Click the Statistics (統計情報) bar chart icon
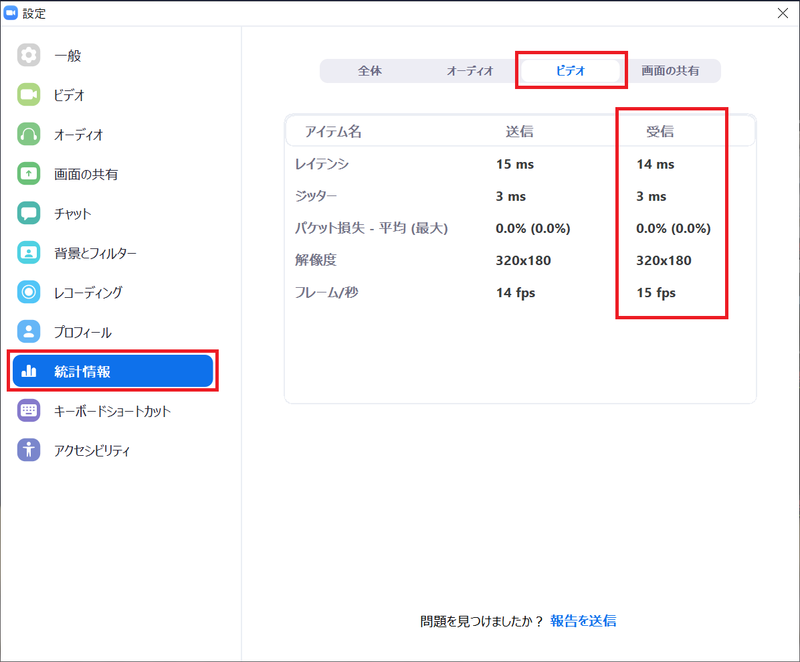The width and height of the screenshot is (800, 662). click(x=29, y=371)
